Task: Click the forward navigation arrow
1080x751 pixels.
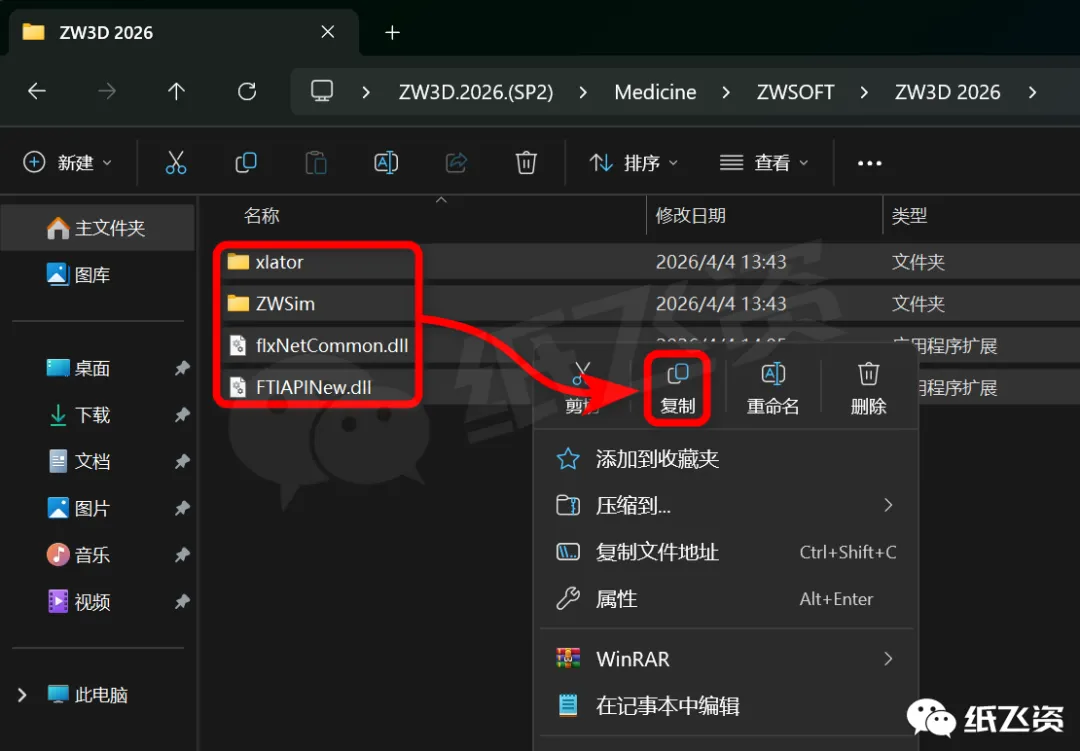Action: point(107,91)
